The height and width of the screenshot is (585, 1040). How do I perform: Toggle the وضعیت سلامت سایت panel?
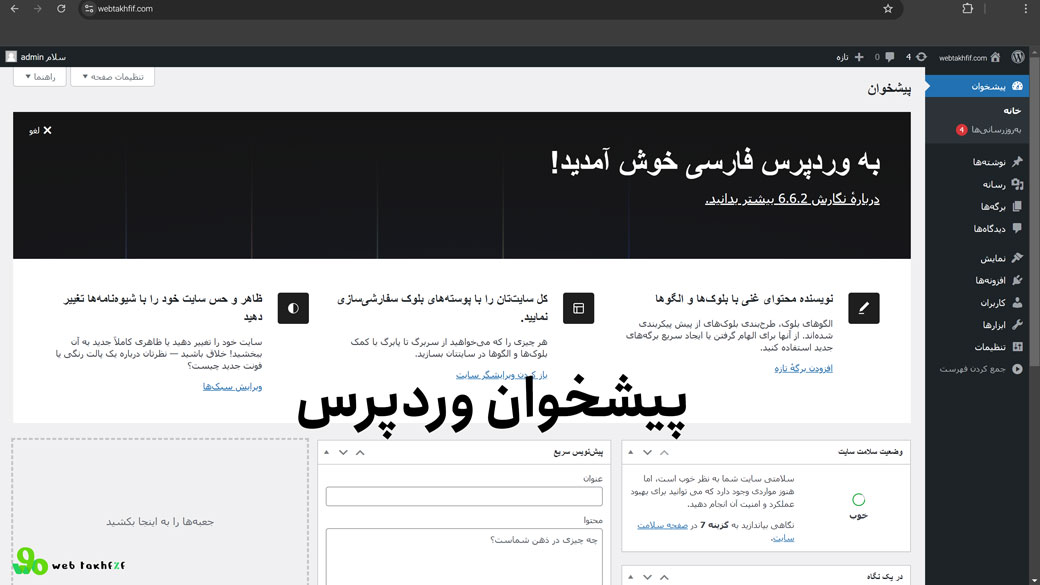point(631,452)
